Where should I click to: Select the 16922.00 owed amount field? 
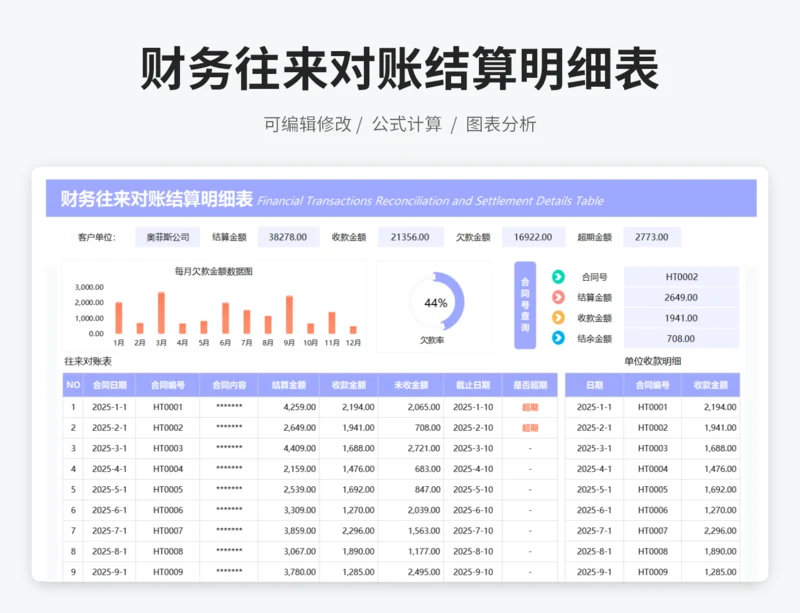(x=533, y=237)
